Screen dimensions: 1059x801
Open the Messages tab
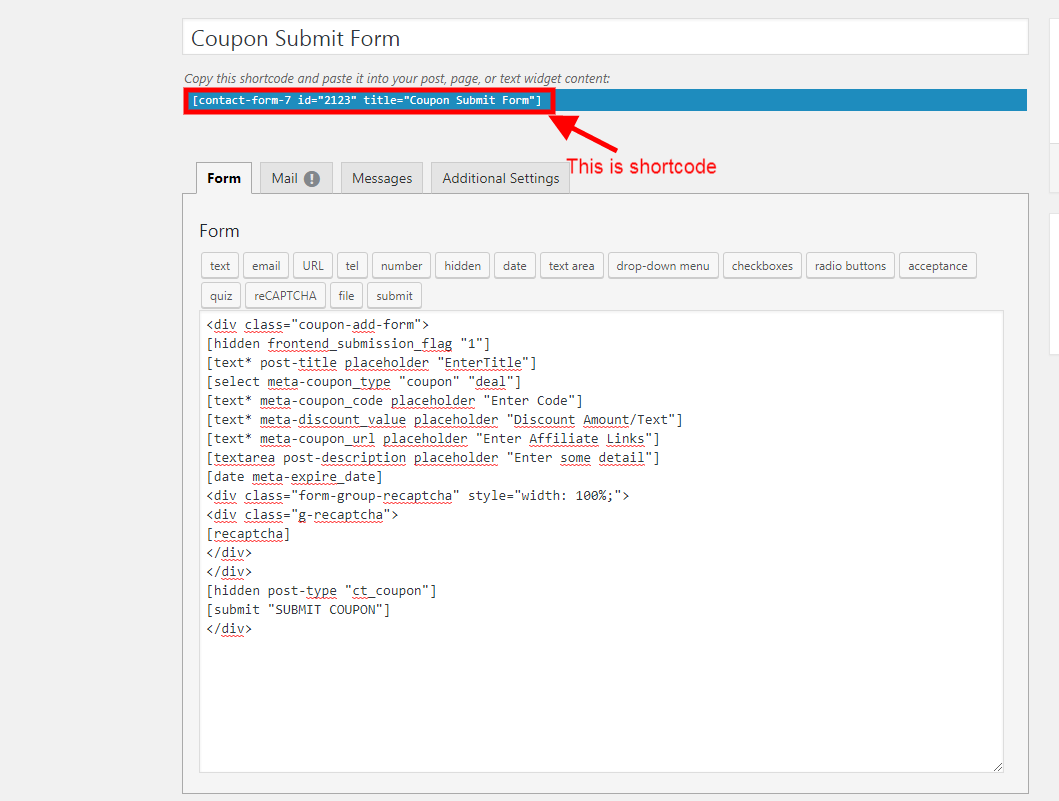tap(382, 178)
